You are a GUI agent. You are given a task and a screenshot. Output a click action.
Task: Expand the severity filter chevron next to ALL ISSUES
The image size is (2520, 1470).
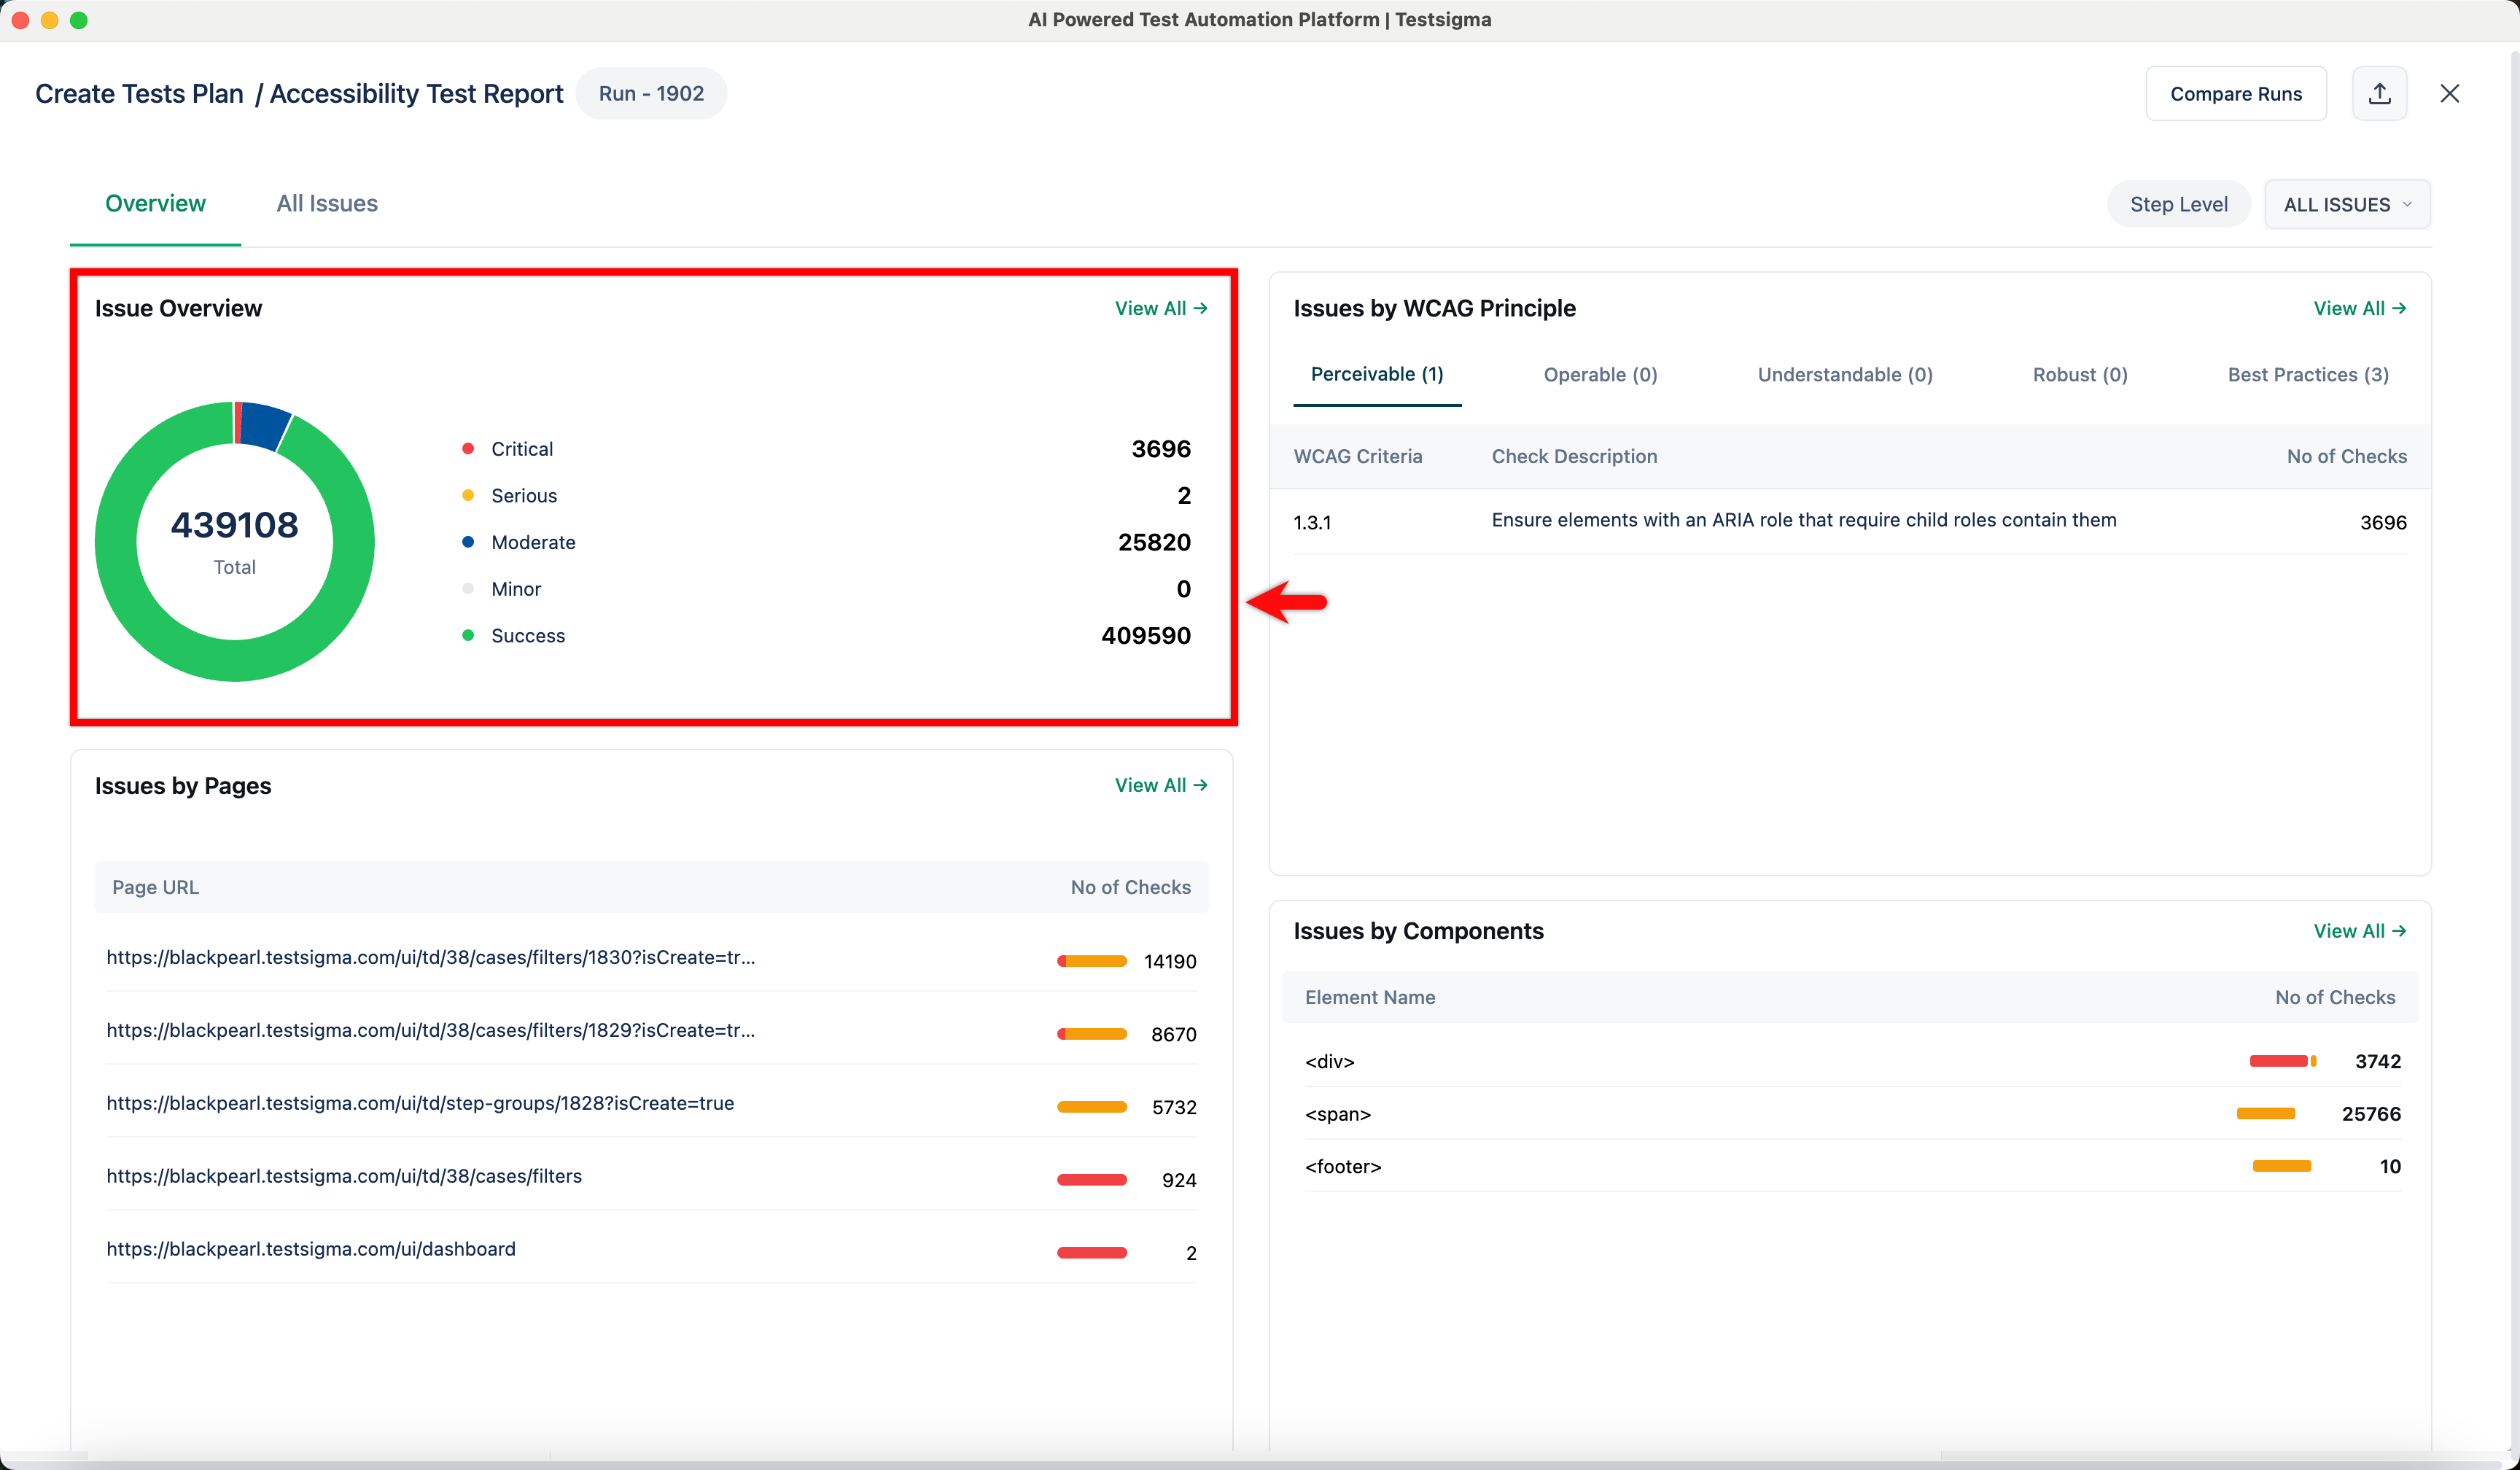pos(2408,204)
